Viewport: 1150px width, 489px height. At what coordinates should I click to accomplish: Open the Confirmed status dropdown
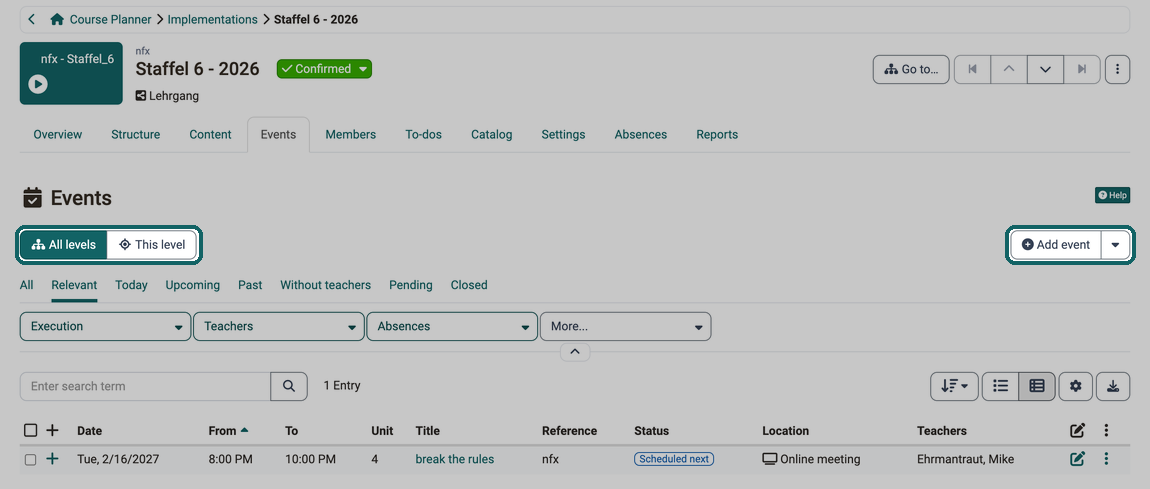tap(324, 69)
